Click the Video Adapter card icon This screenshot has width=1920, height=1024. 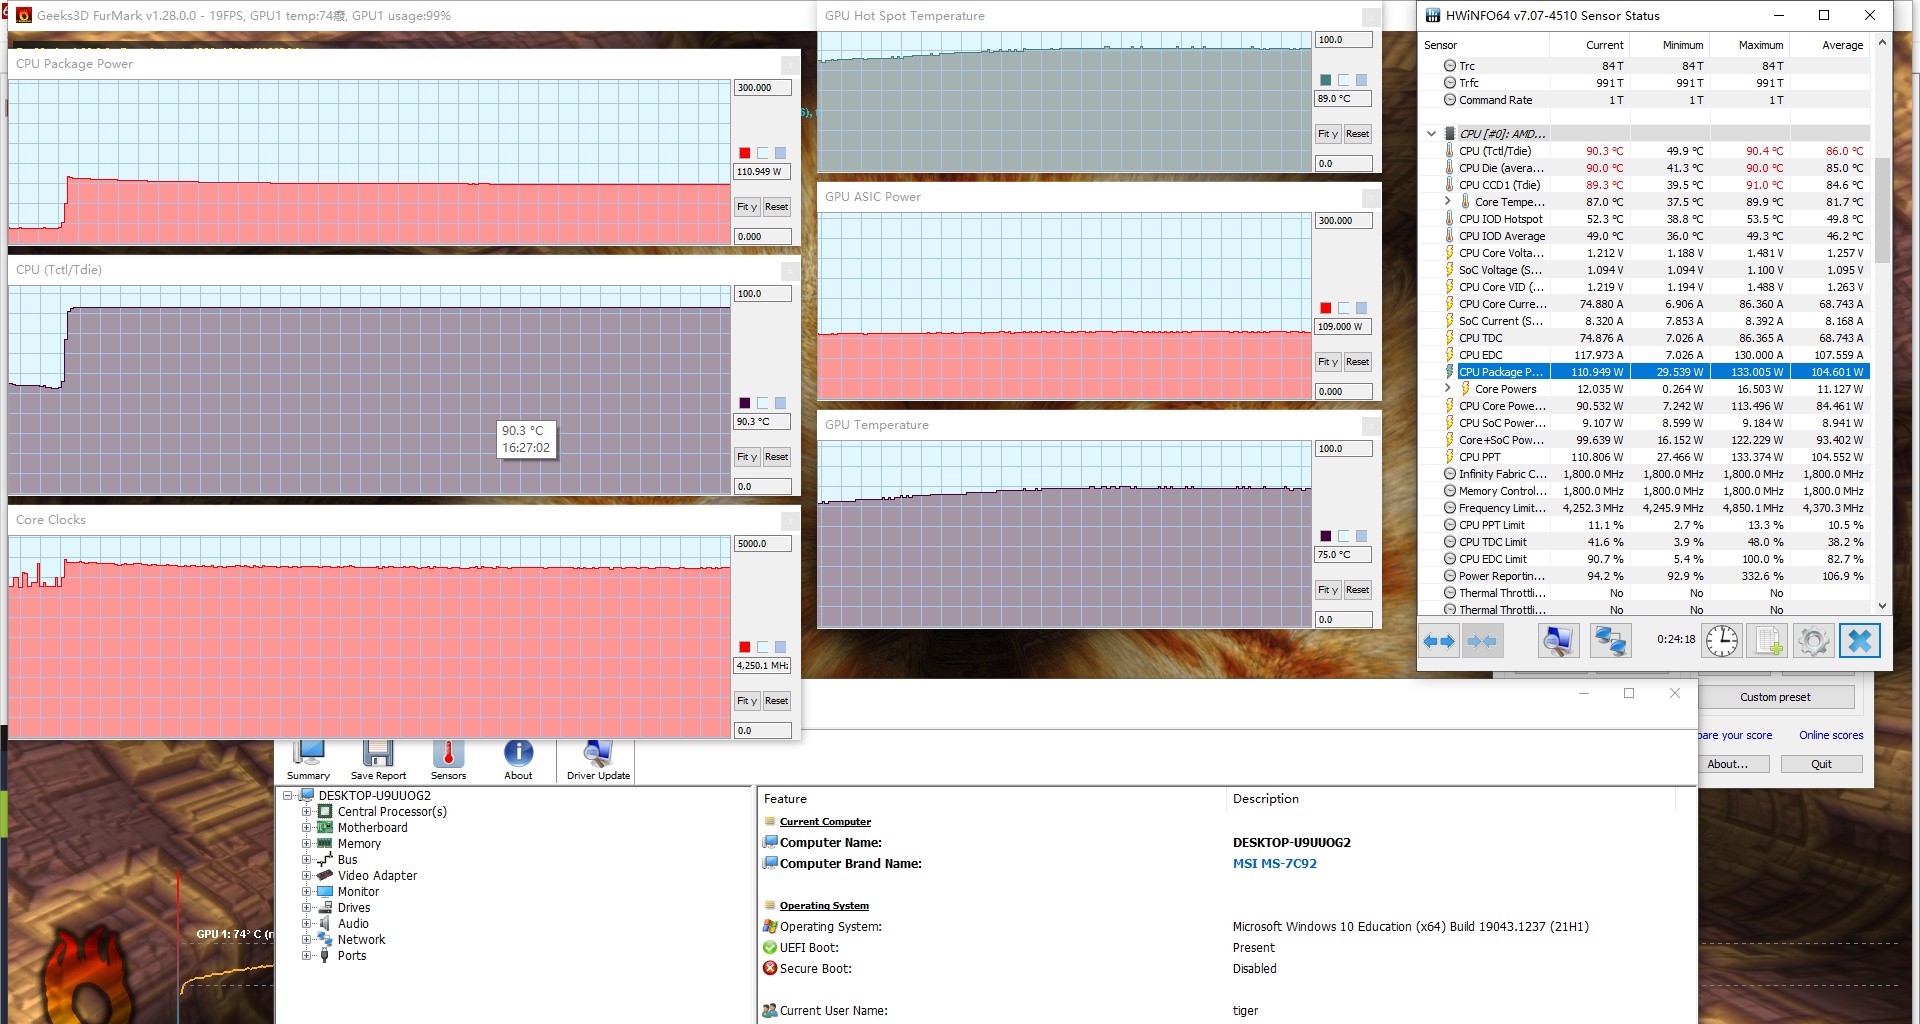click(x=325, y=876)
